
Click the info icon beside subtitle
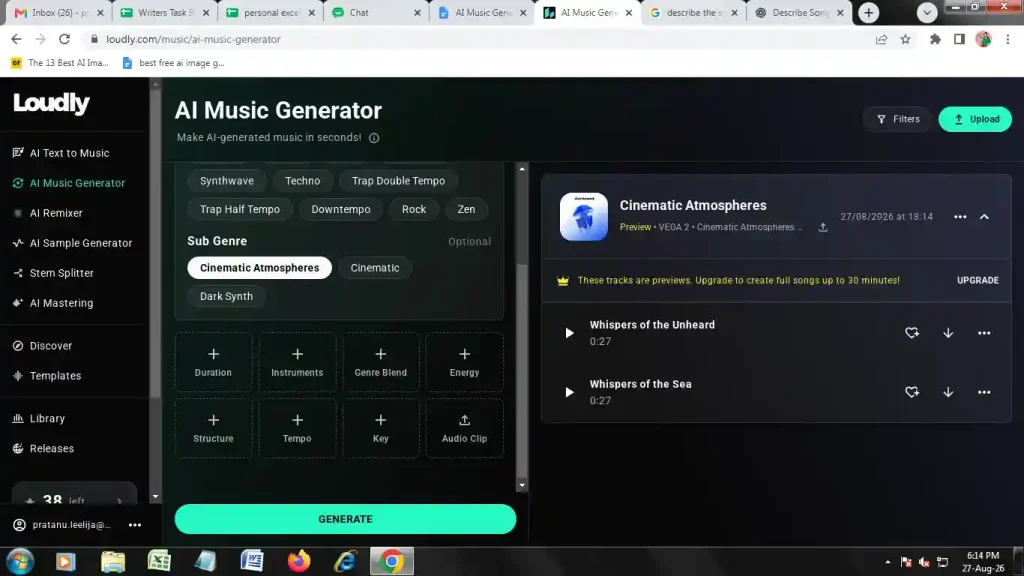point(374,138)
